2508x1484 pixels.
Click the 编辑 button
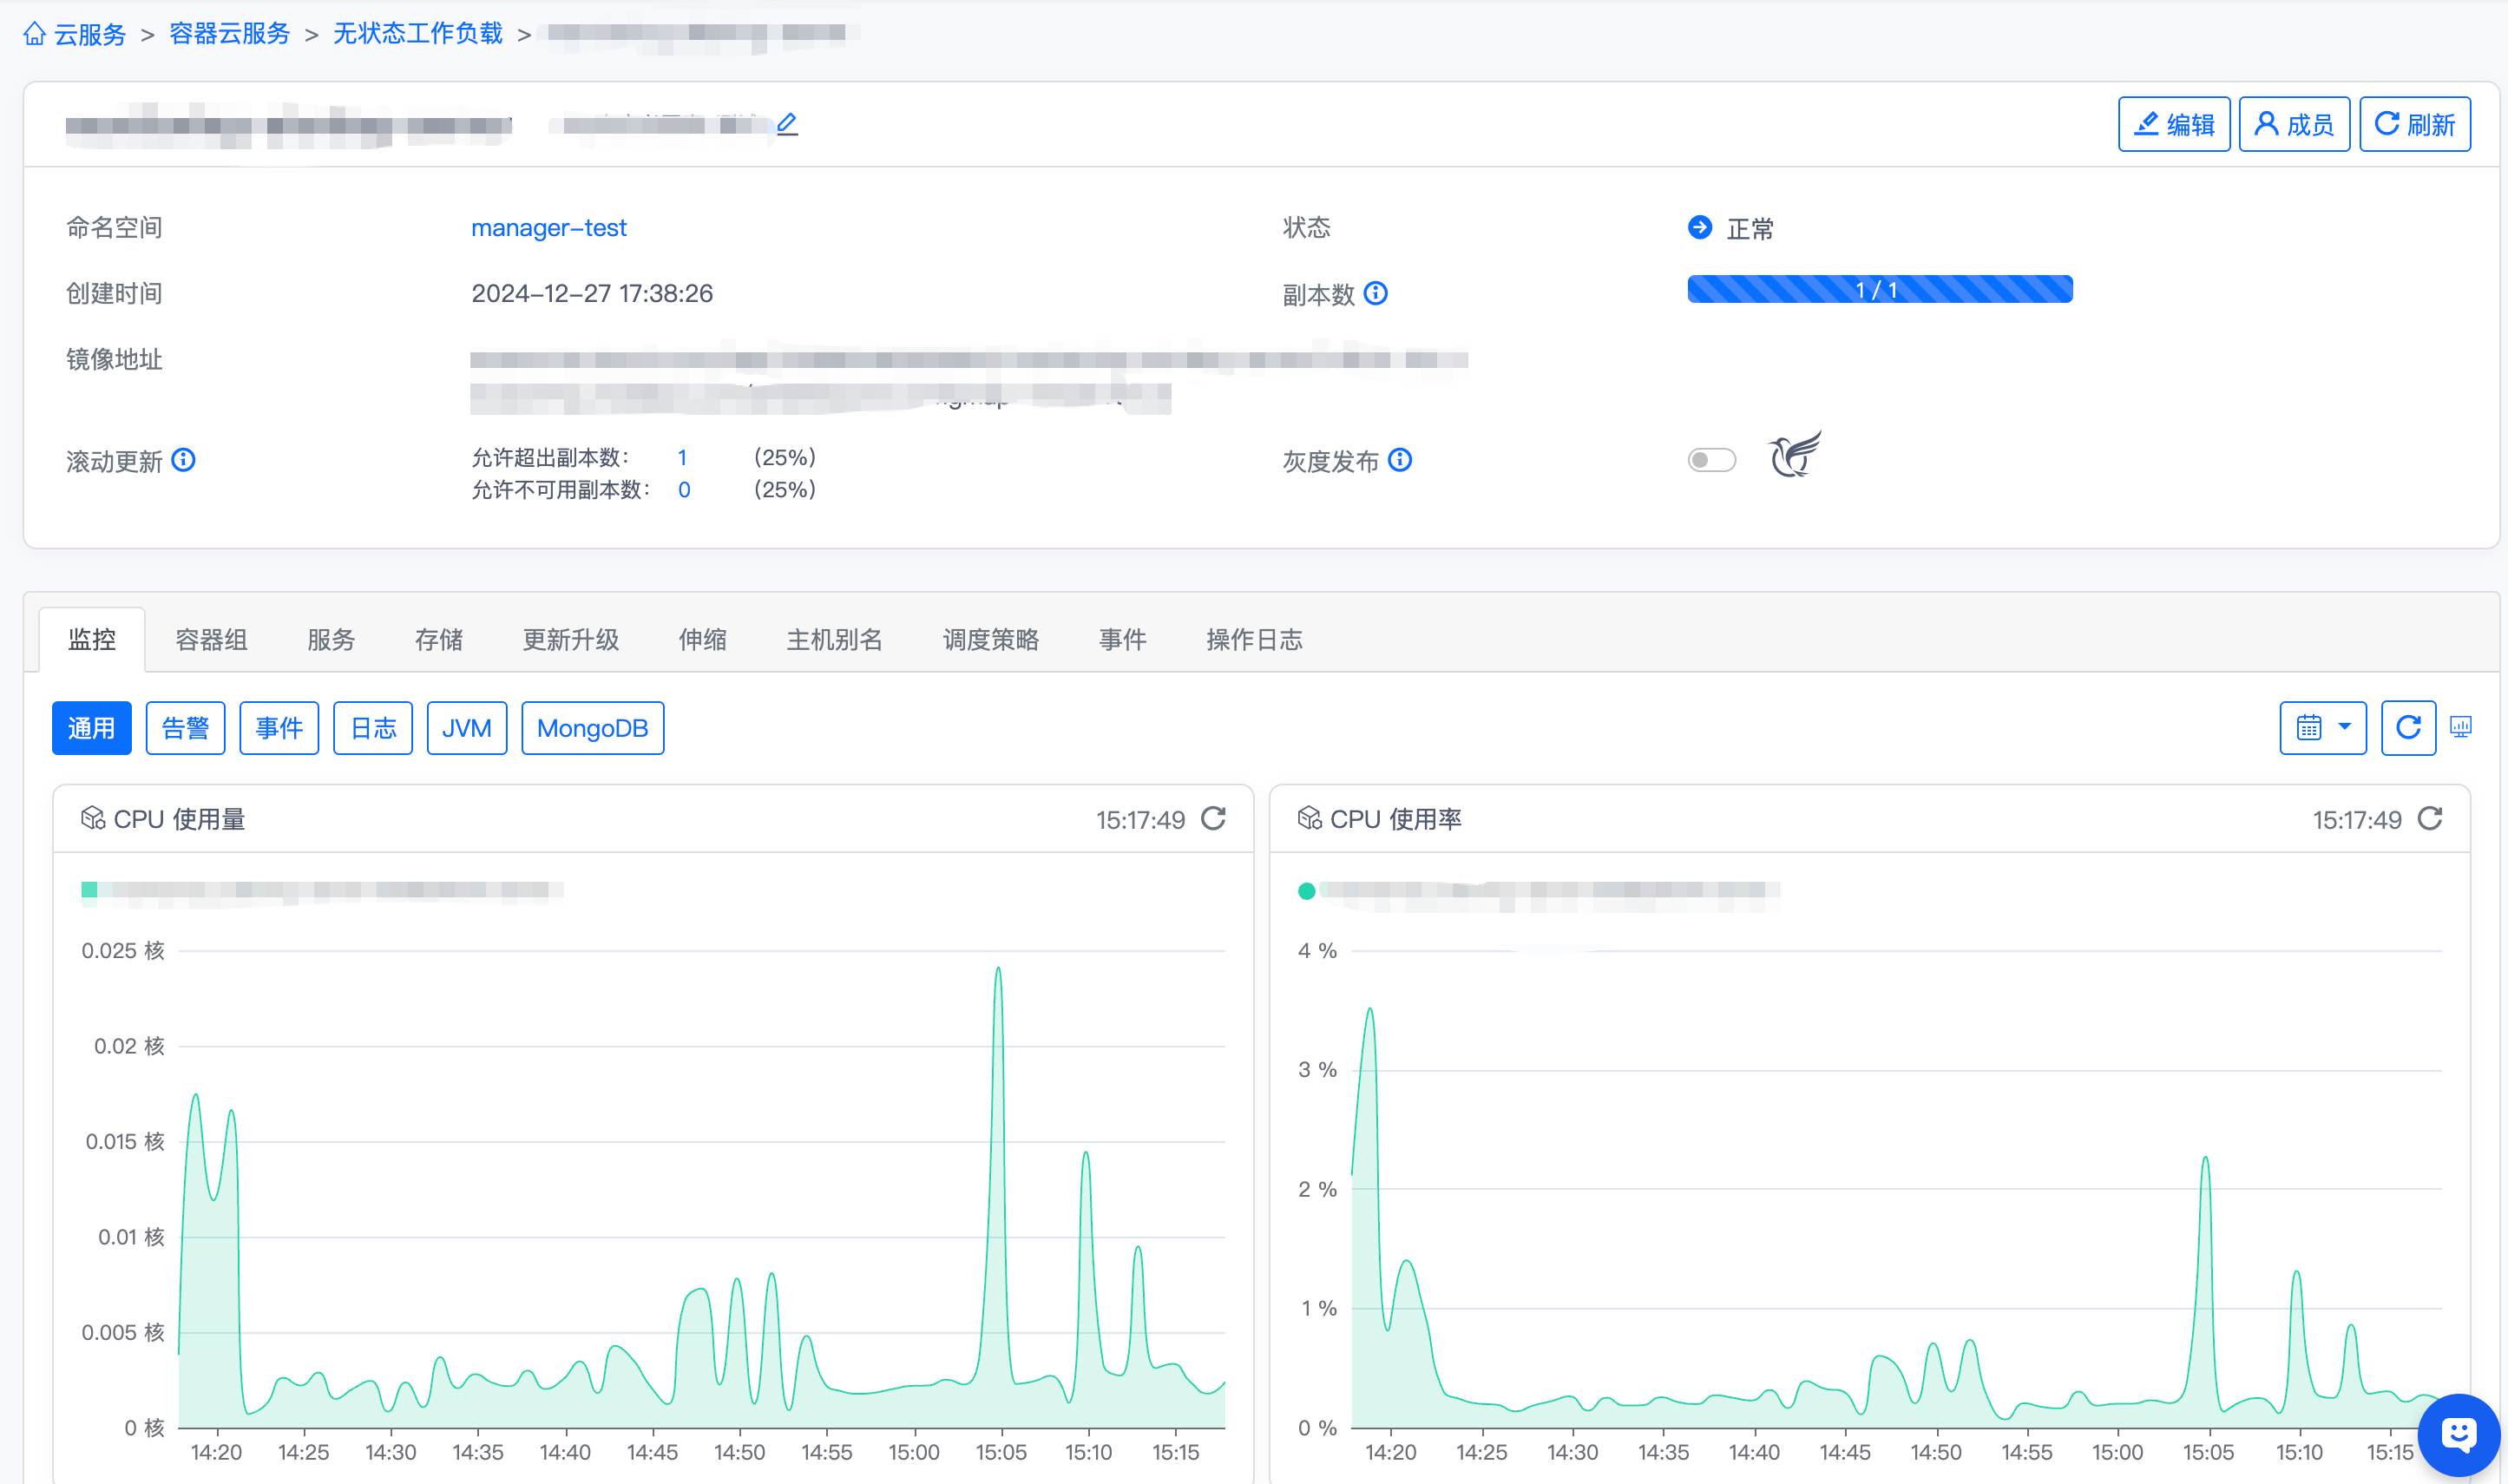click(2173, 124)
